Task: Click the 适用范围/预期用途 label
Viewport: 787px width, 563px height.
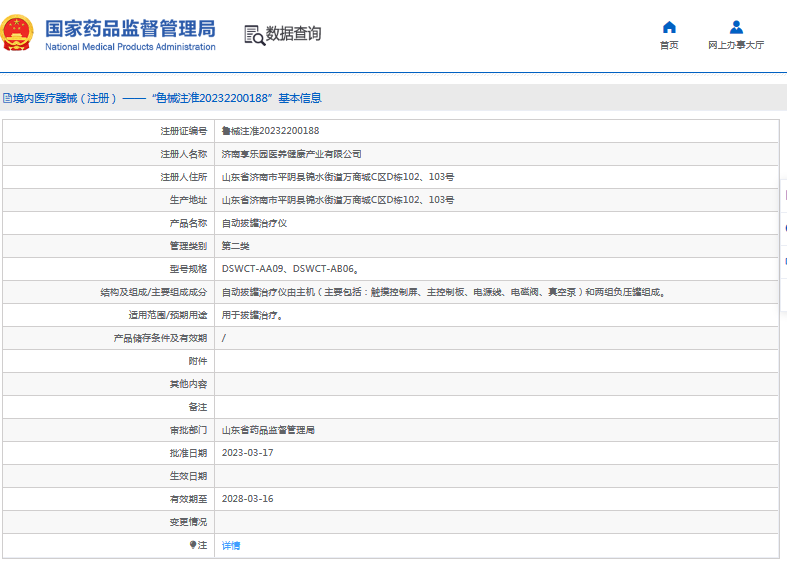Action: 168,315
